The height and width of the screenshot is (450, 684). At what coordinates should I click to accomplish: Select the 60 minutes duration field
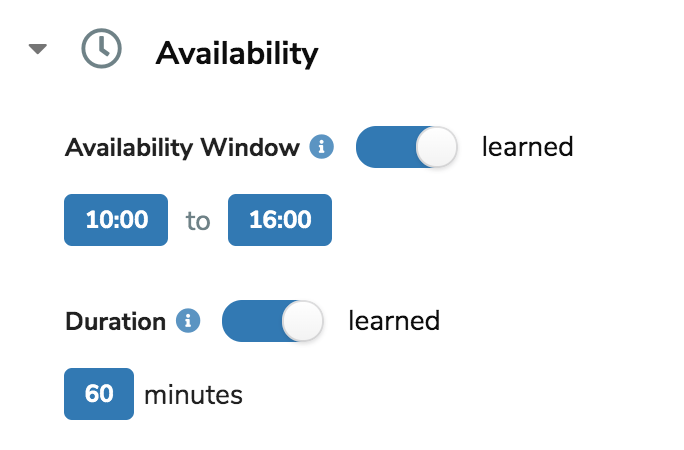pyautogui.click(x=99, y=394)
